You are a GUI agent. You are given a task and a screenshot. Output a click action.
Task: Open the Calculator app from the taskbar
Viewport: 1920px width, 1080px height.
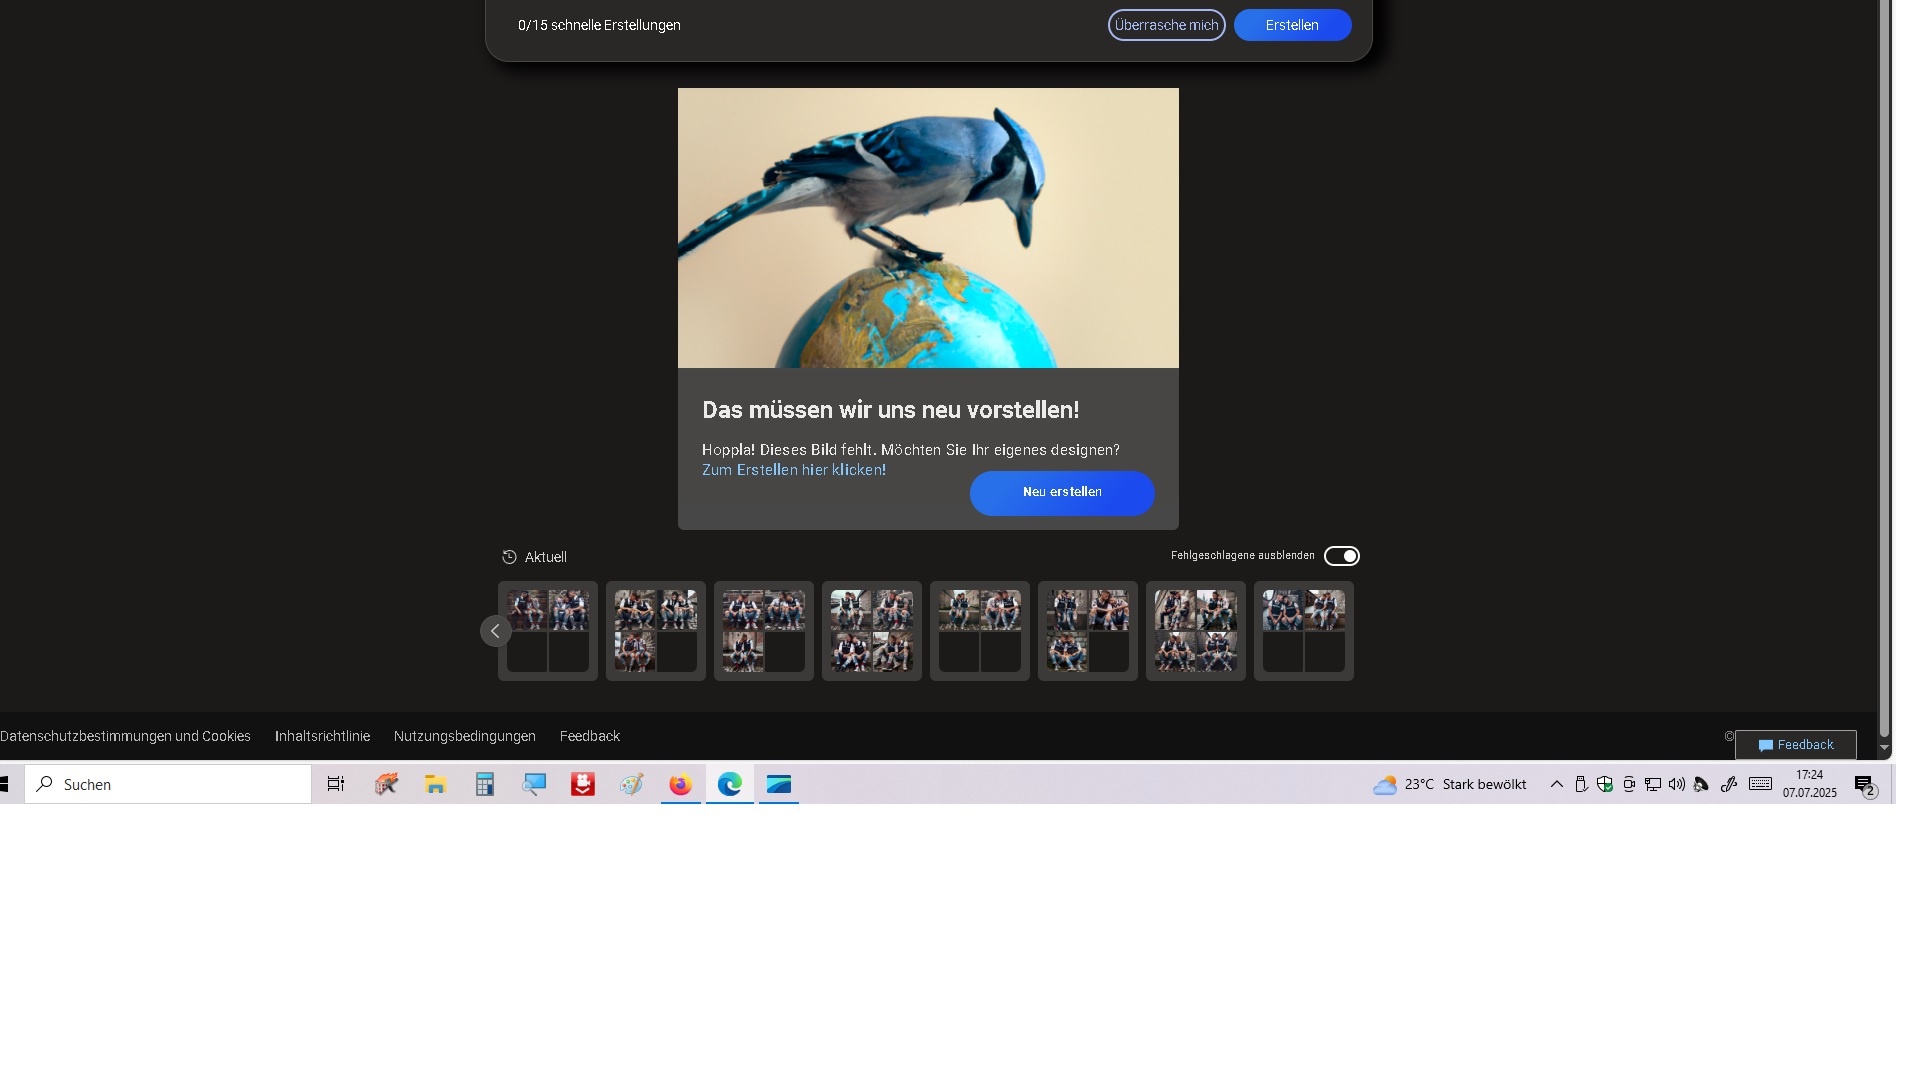484,784
